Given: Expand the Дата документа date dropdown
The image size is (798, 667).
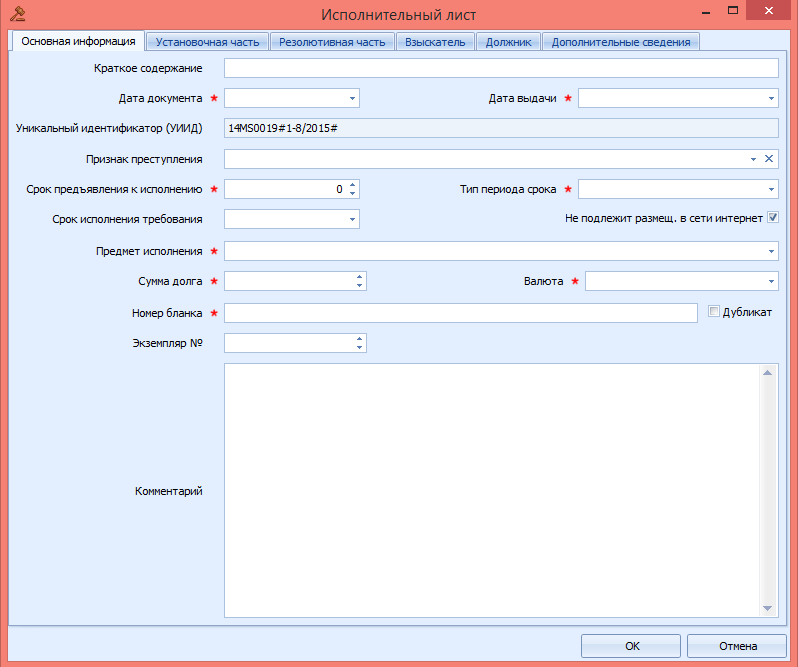Looking at the screenshot, I should tap(352, 98).
